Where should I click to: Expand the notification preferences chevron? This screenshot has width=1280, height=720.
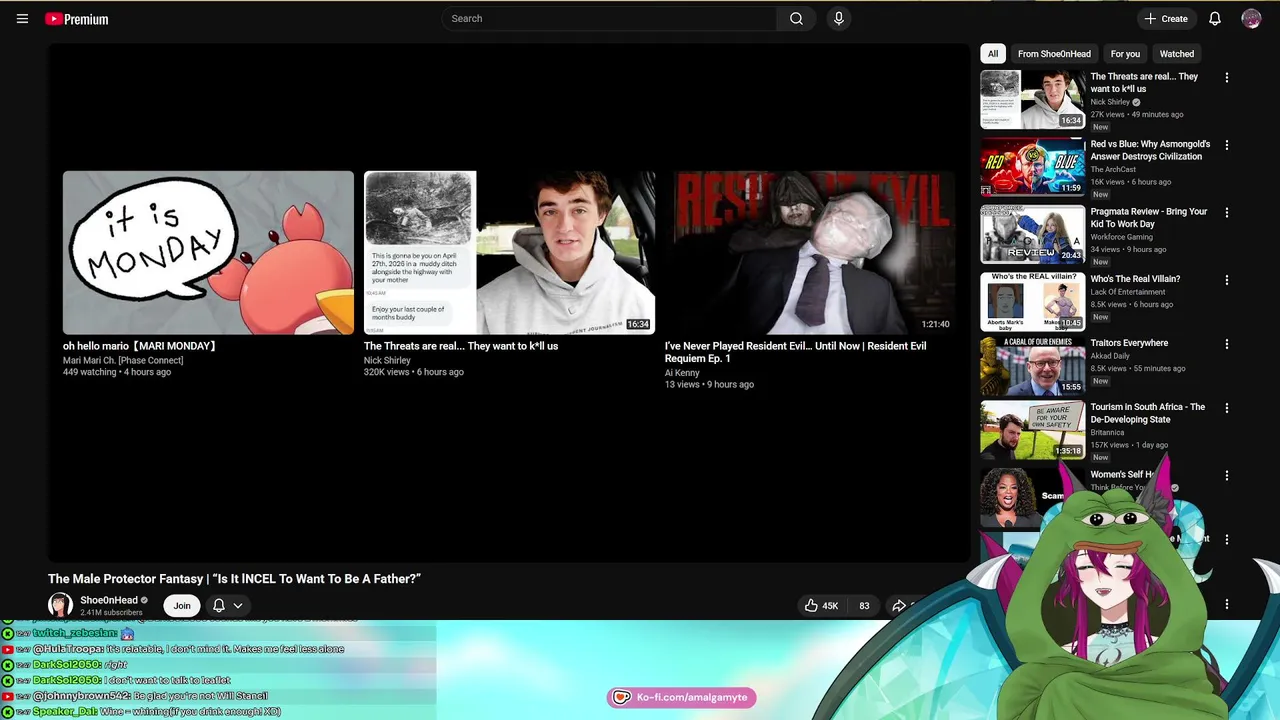pos(238,605)
